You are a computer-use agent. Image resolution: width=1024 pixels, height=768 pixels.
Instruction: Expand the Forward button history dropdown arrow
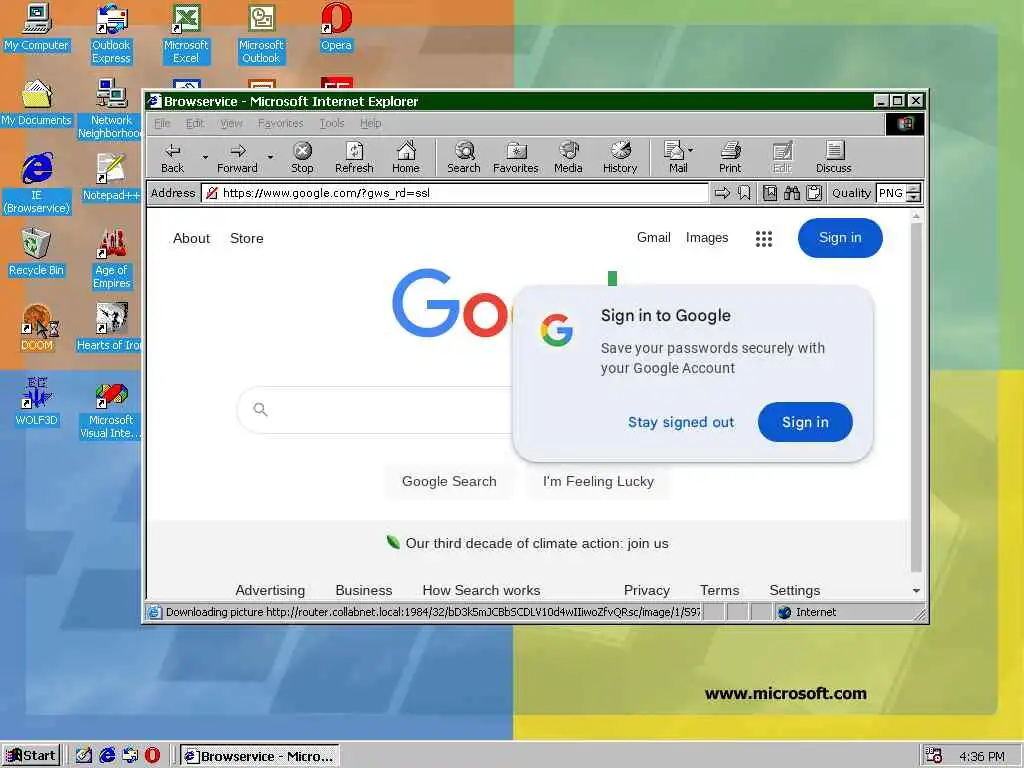270,157
